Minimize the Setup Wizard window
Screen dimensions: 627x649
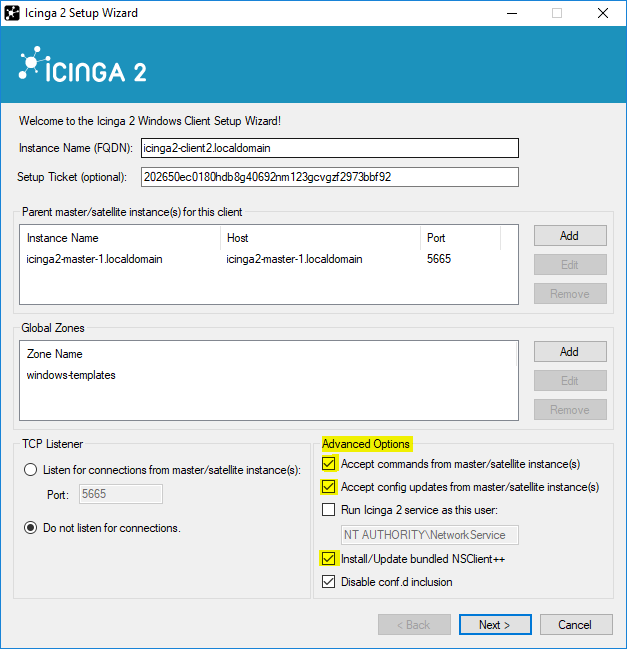coord(512,13)
